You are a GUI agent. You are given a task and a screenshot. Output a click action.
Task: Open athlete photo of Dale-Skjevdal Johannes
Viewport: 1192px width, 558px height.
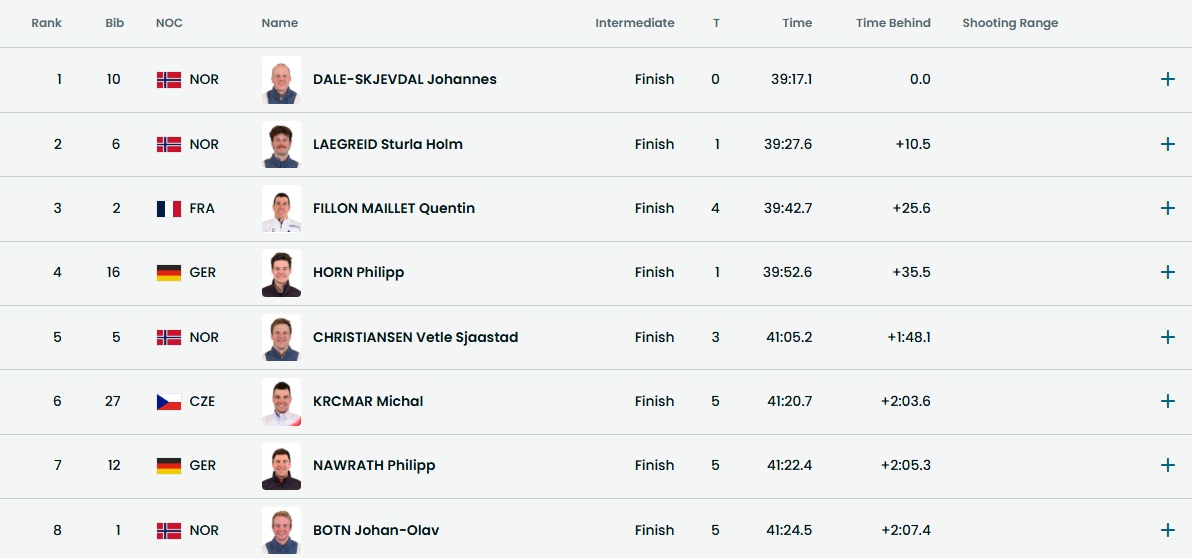[x=281, y=80]
